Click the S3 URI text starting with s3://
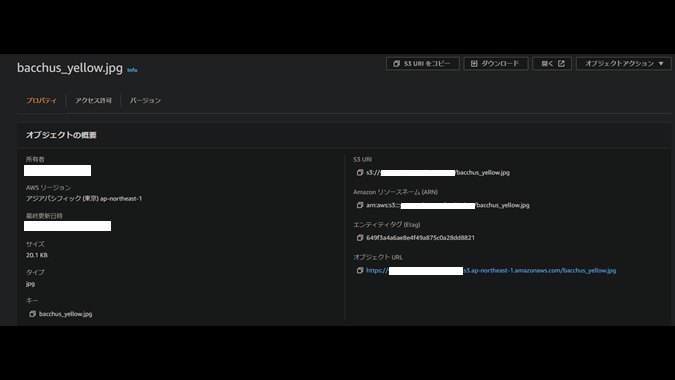 click(438, 173)
